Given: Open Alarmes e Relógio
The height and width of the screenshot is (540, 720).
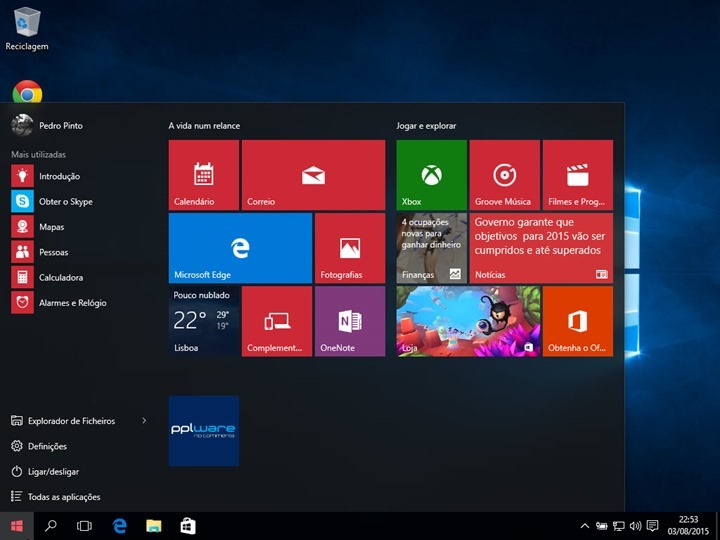Looking at the screenshot, I should (60, 303).
